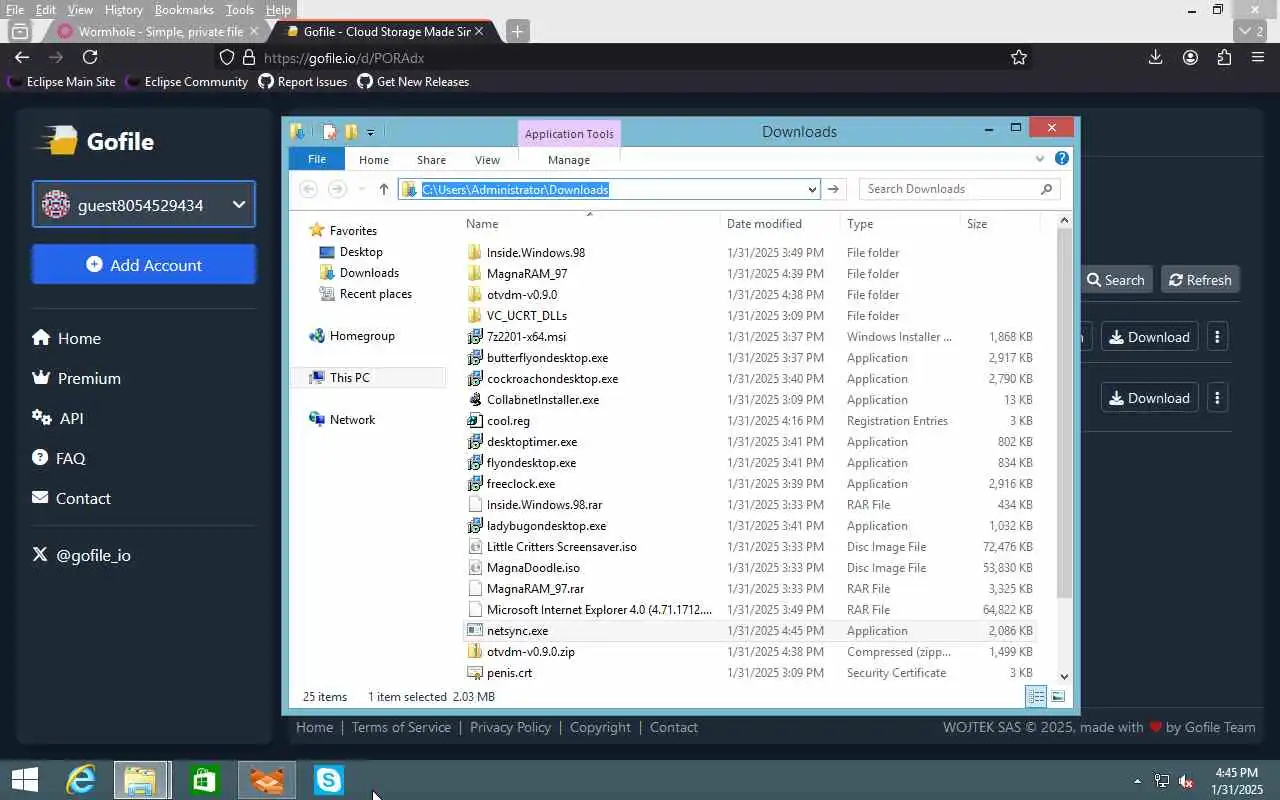Open the Share ribbon tab
Screen dimensions: 1280x800
tap(432, 160)
